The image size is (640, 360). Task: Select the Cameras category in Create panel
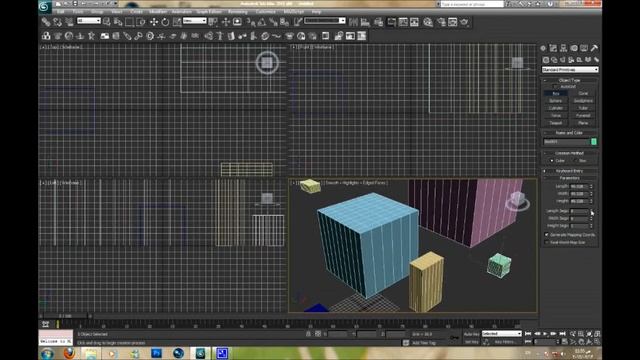(x=571, y=60)
